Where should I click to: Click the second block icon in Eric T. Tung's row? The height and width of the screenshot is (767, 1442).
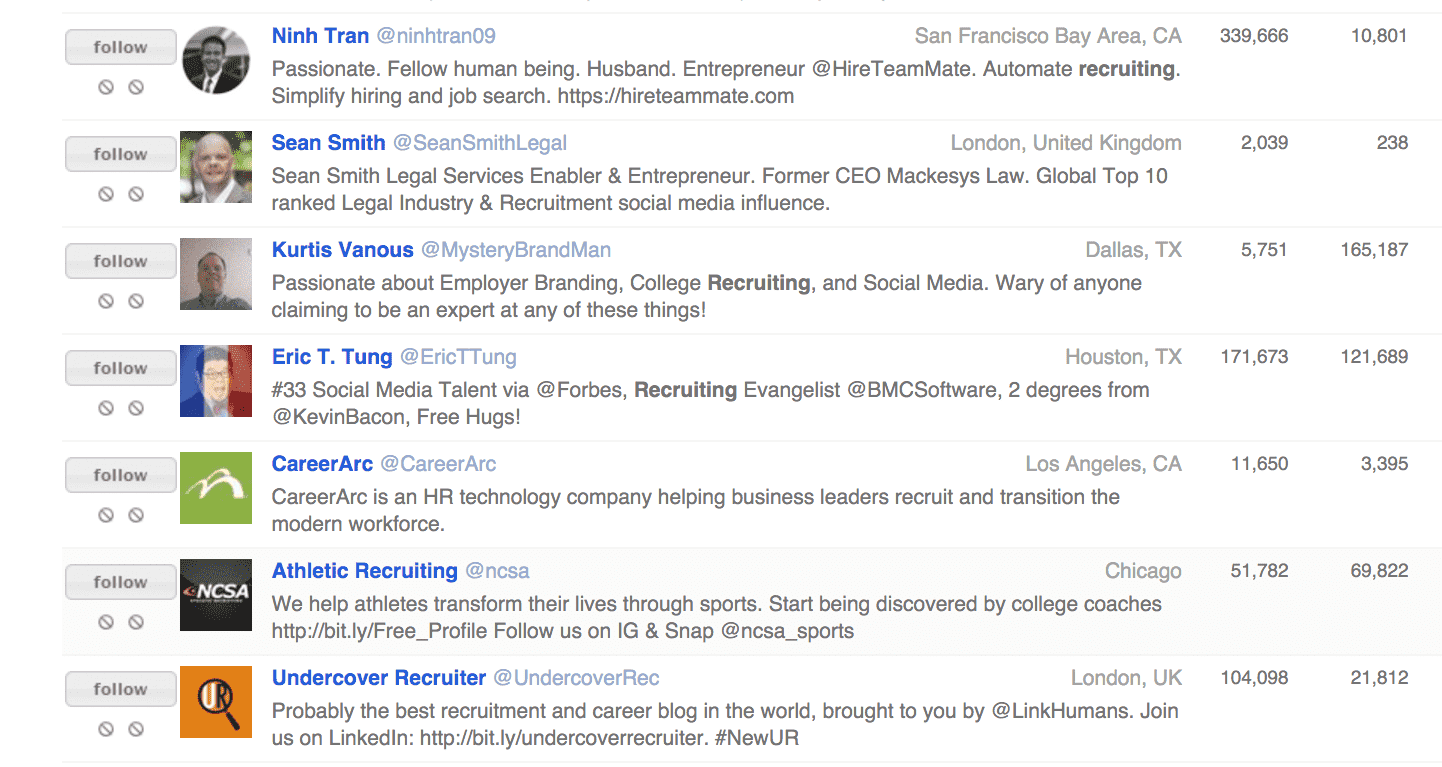pyautogui.click(x=136, y=408)
